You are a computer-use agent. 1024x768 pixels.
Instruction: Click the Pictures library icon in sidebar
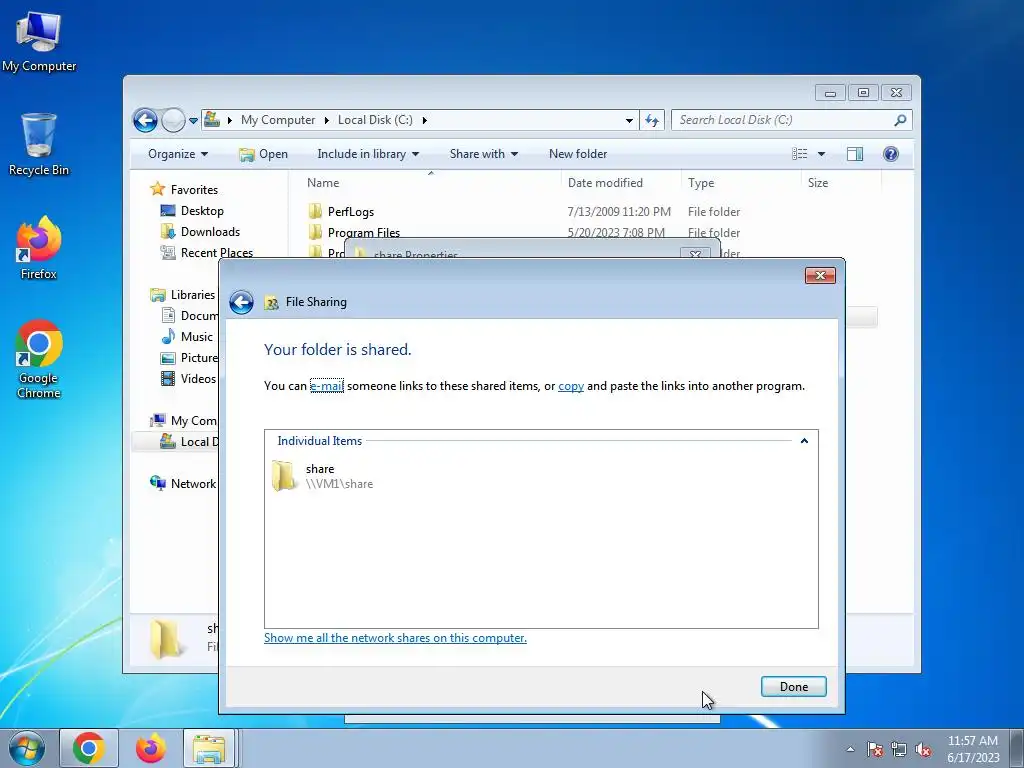168,357
